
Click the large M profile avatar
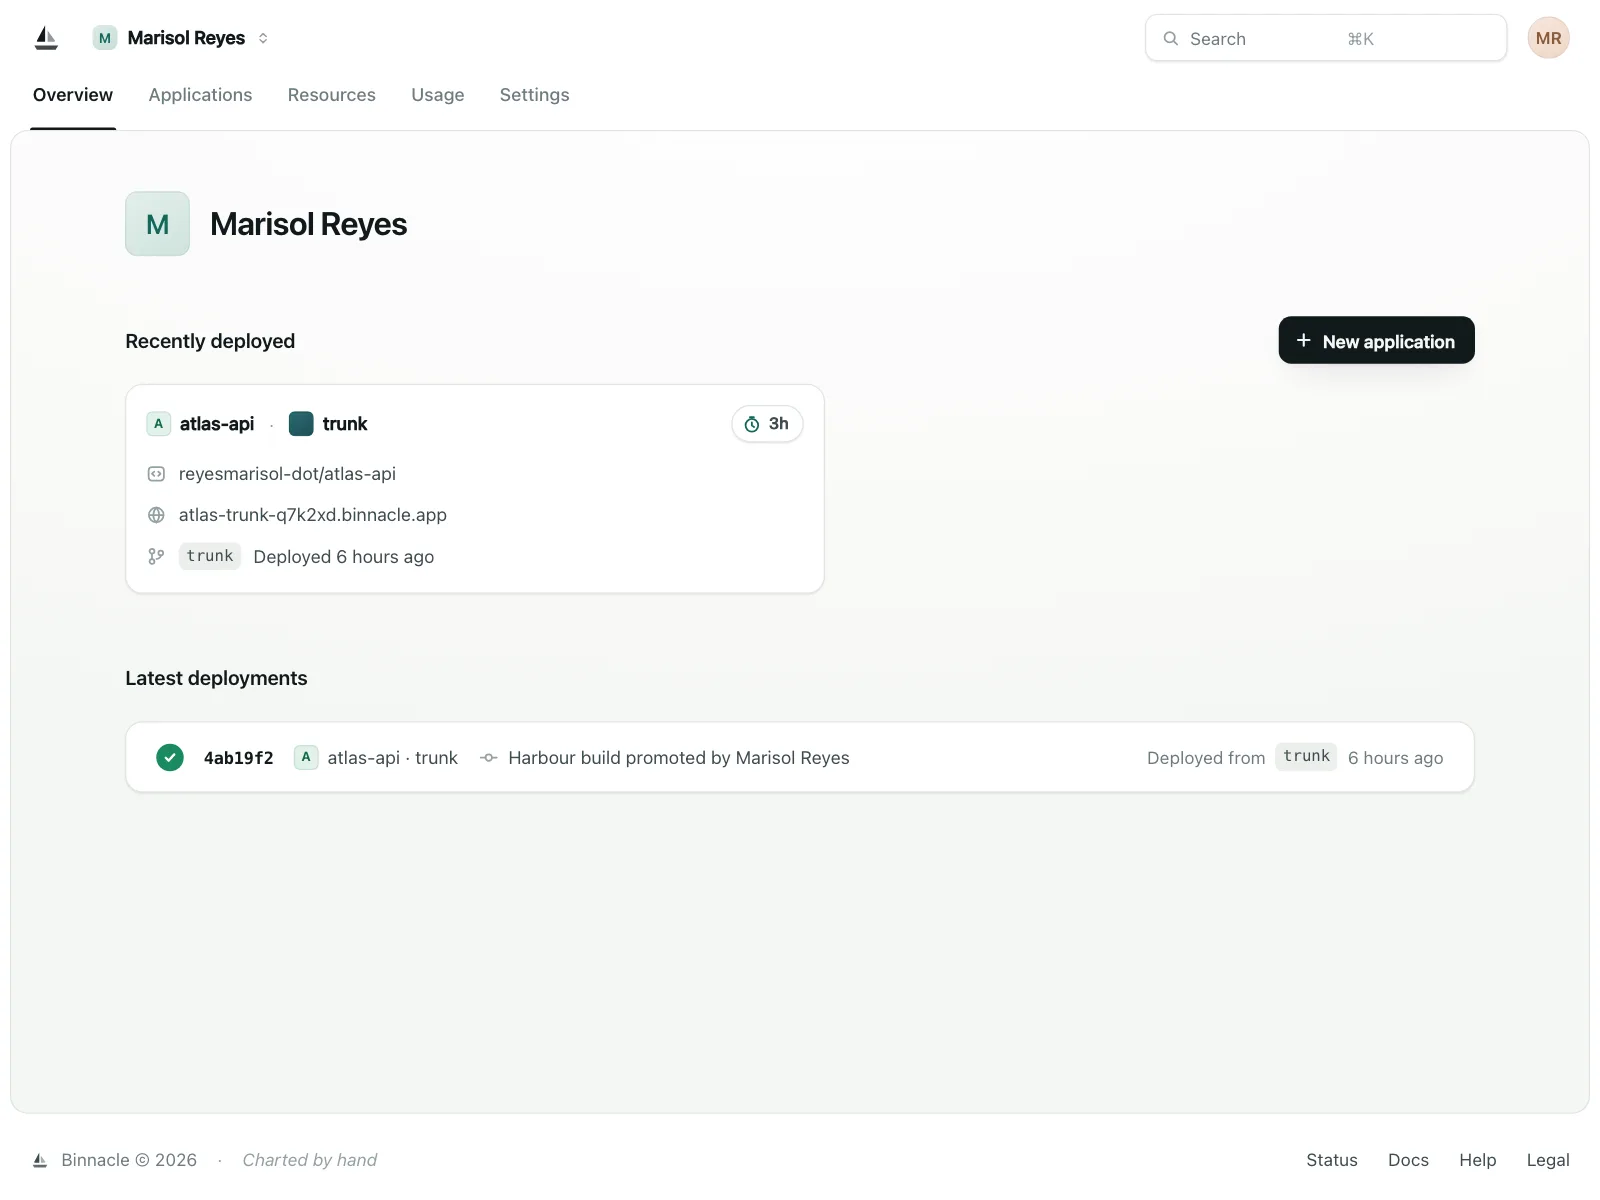point(157,224)
